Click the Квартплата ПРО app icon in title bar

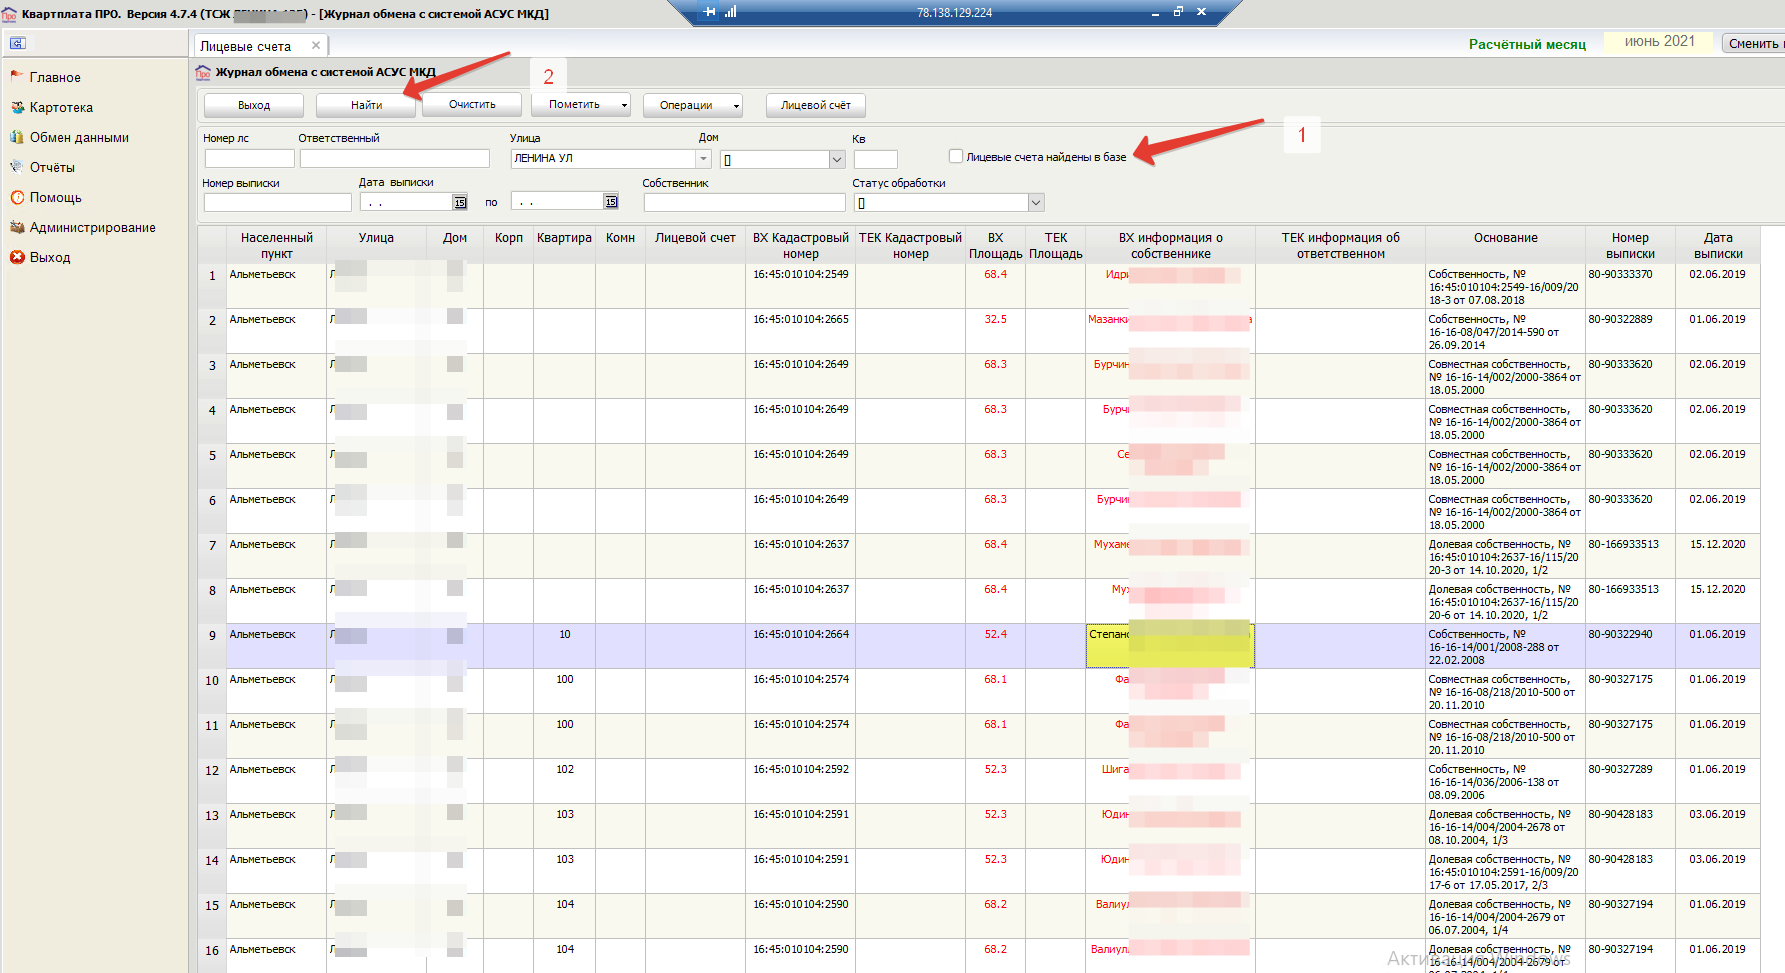click(x=9, y=14)
